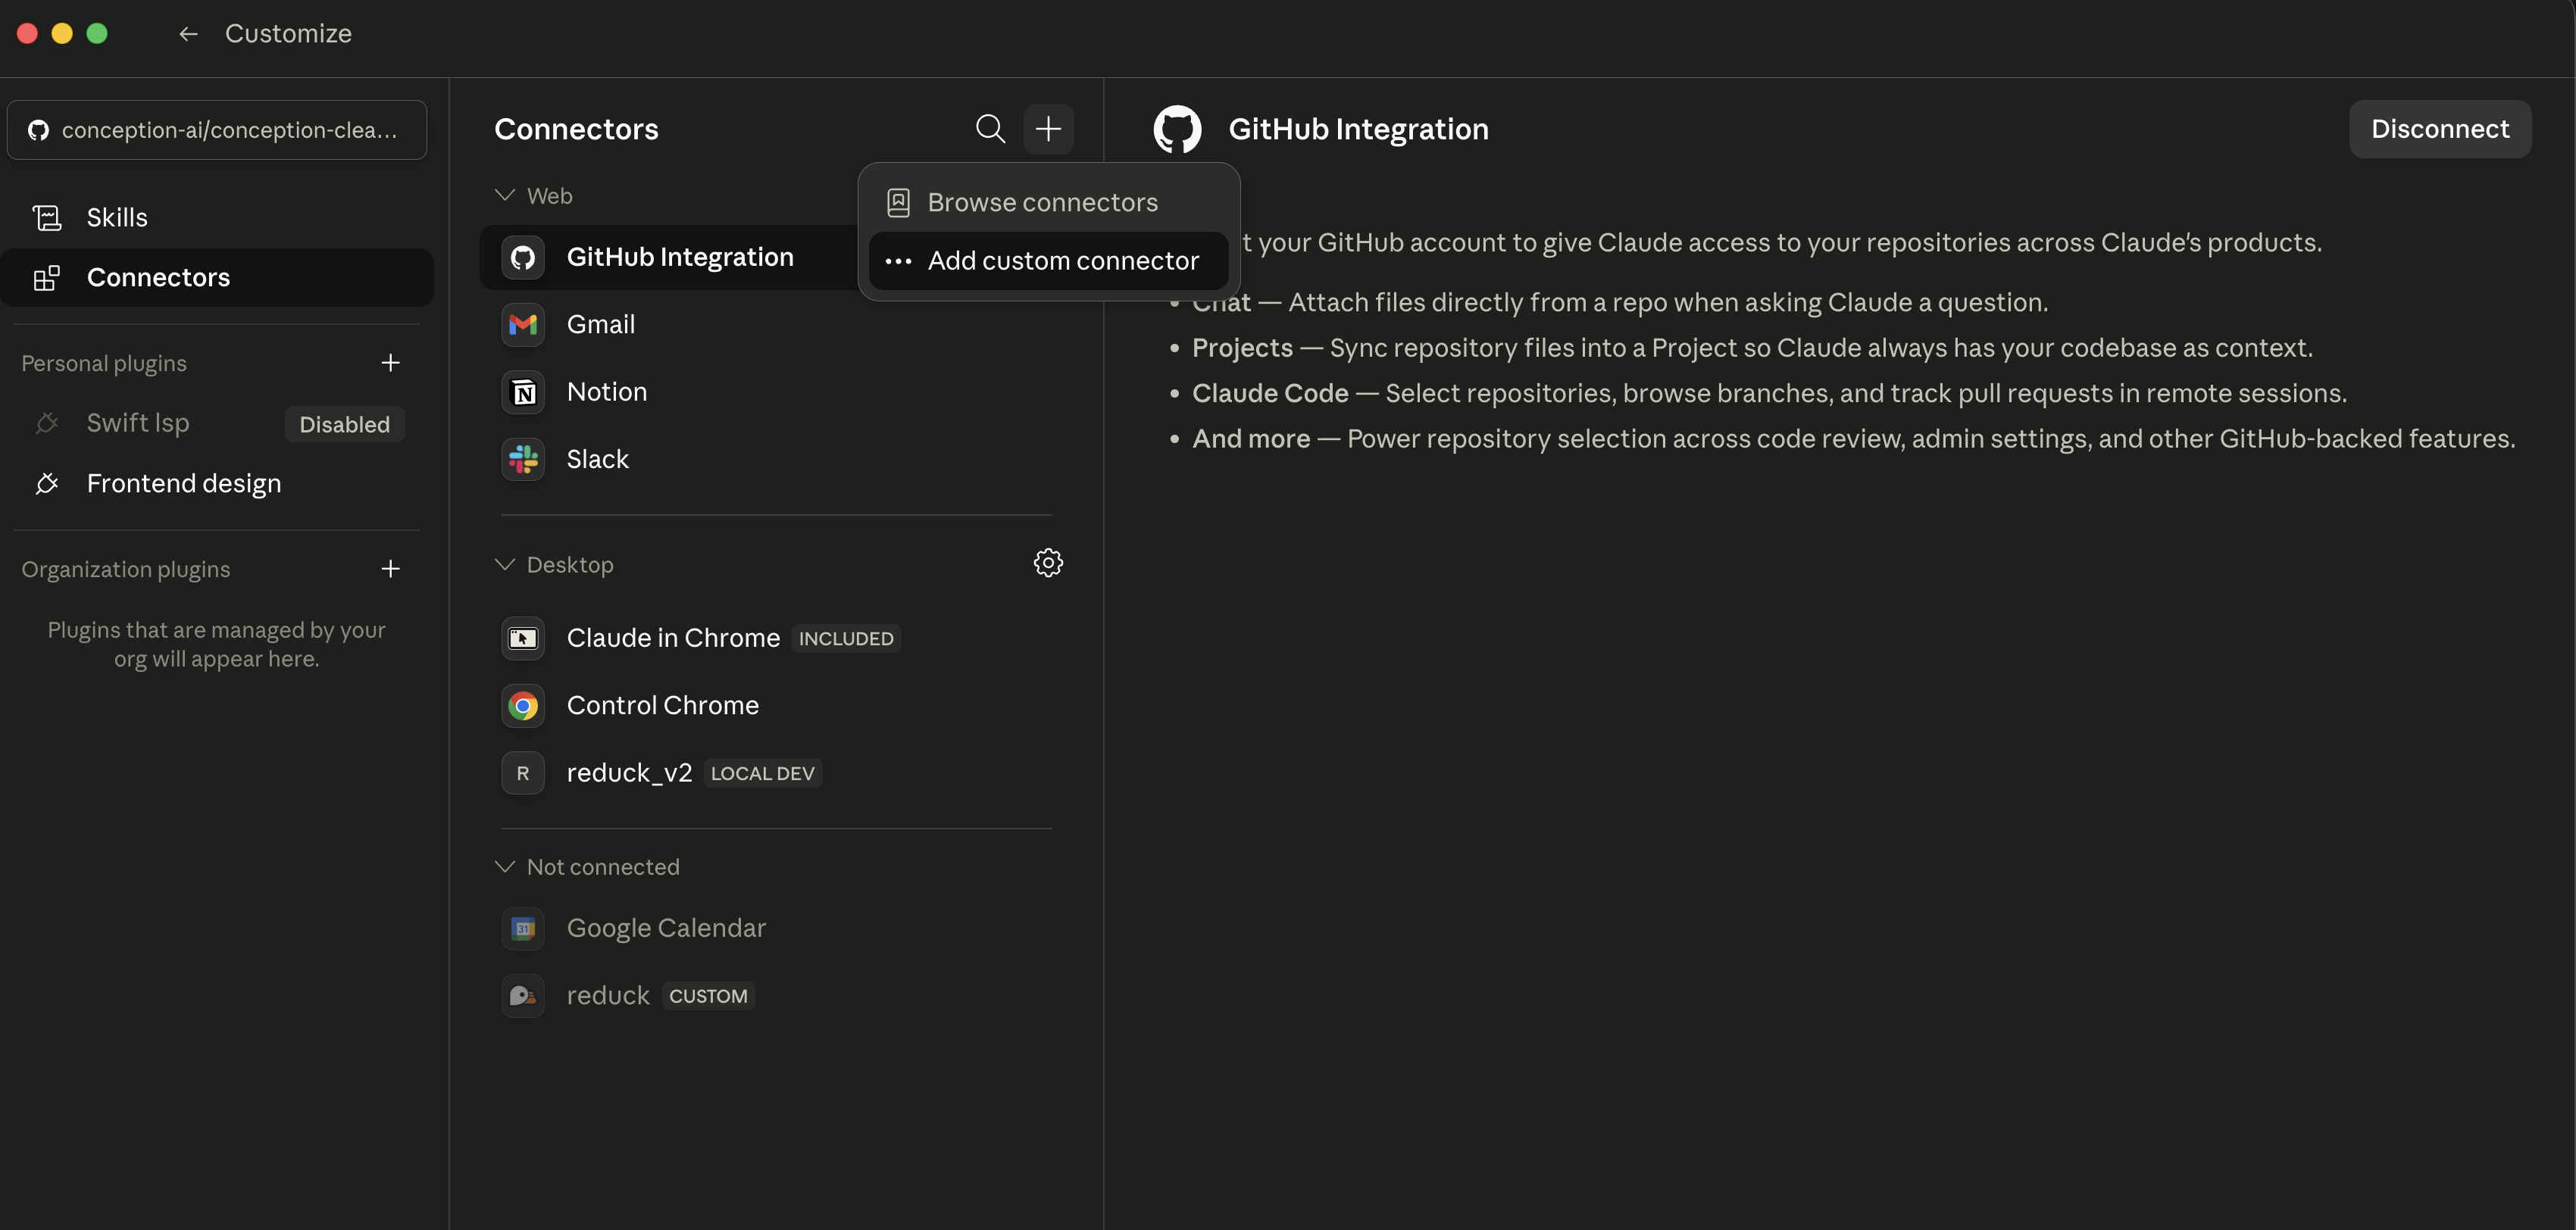
Task: Click the Control Chrome logo icon
Action: [x=523, y=706]
